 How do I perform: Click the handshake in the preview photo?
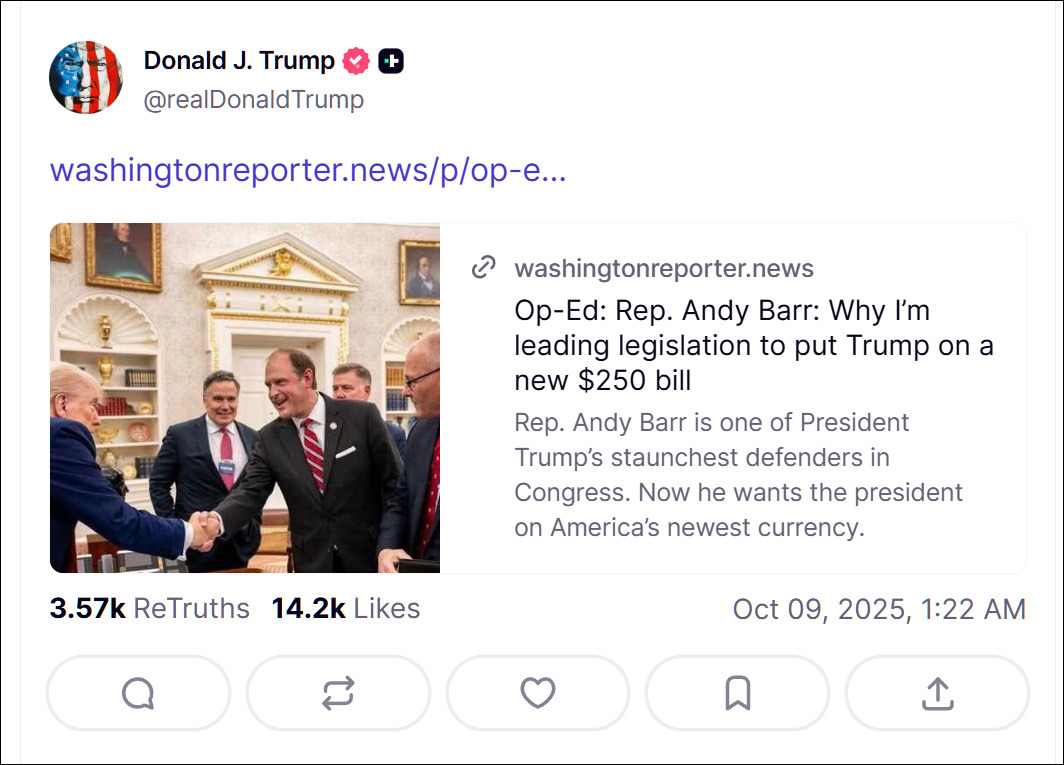[206, 526]
